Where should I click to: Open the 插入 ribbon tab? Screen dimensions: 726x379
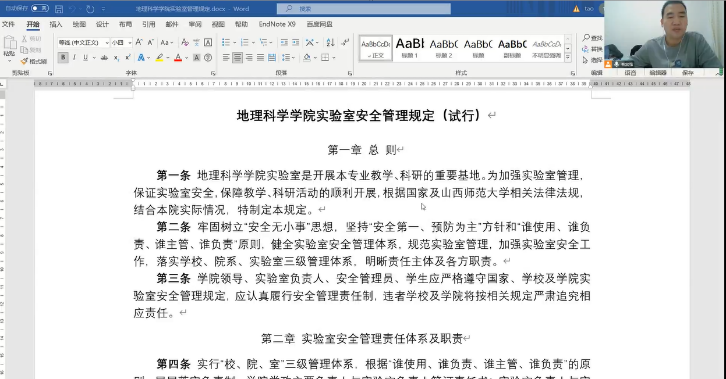coord(56,24)
